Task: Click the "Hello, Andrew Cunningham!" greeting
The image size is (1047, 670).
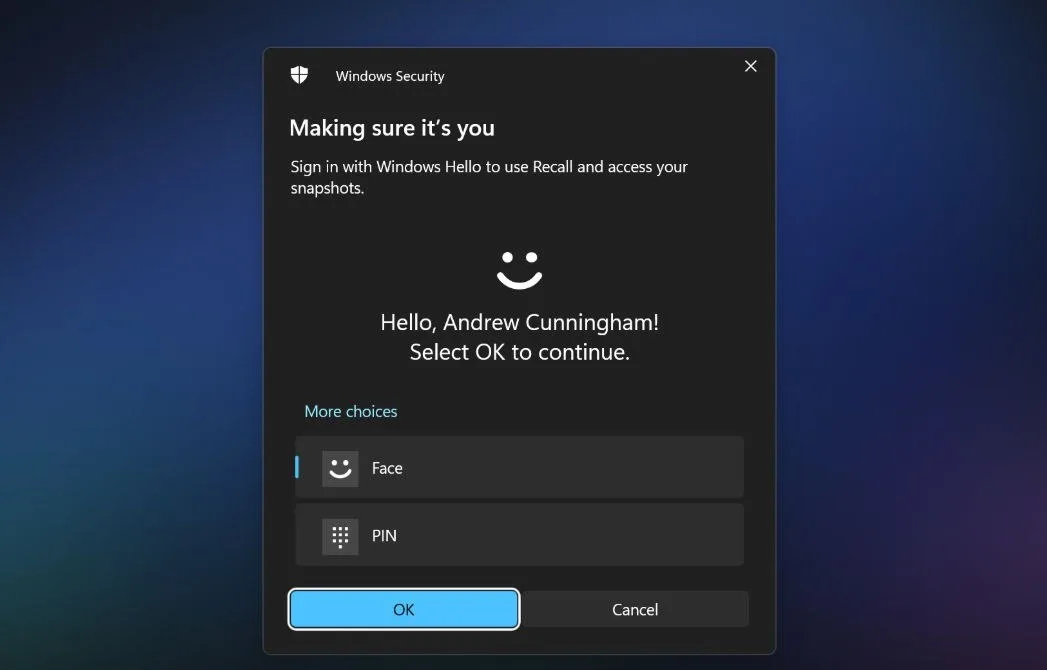Action: [x=518, y=321]
